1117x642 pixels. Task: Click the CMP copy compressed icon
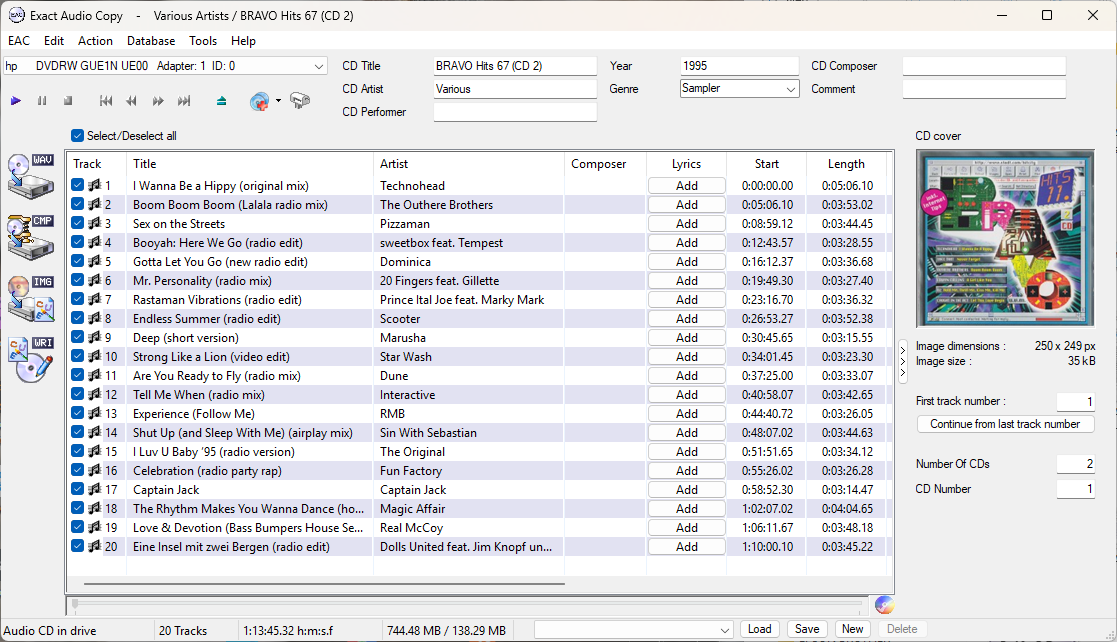click(x=30, y=235)
